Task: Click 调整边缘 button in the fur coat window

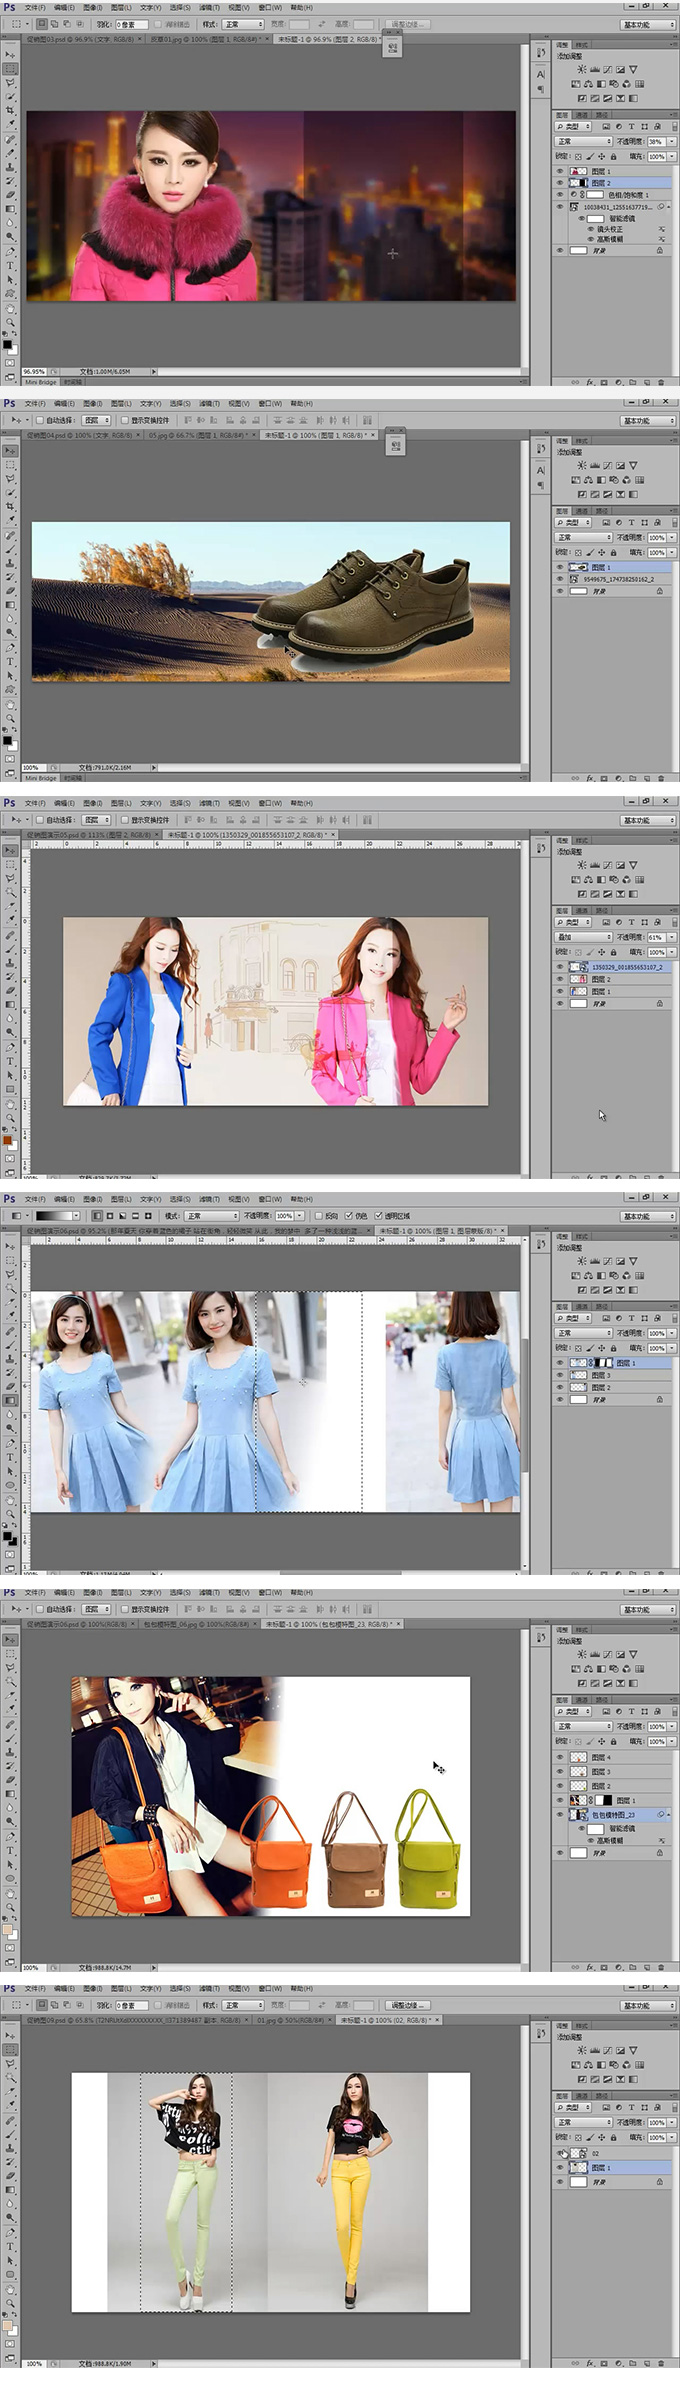Action: click(x=408, y=24)
